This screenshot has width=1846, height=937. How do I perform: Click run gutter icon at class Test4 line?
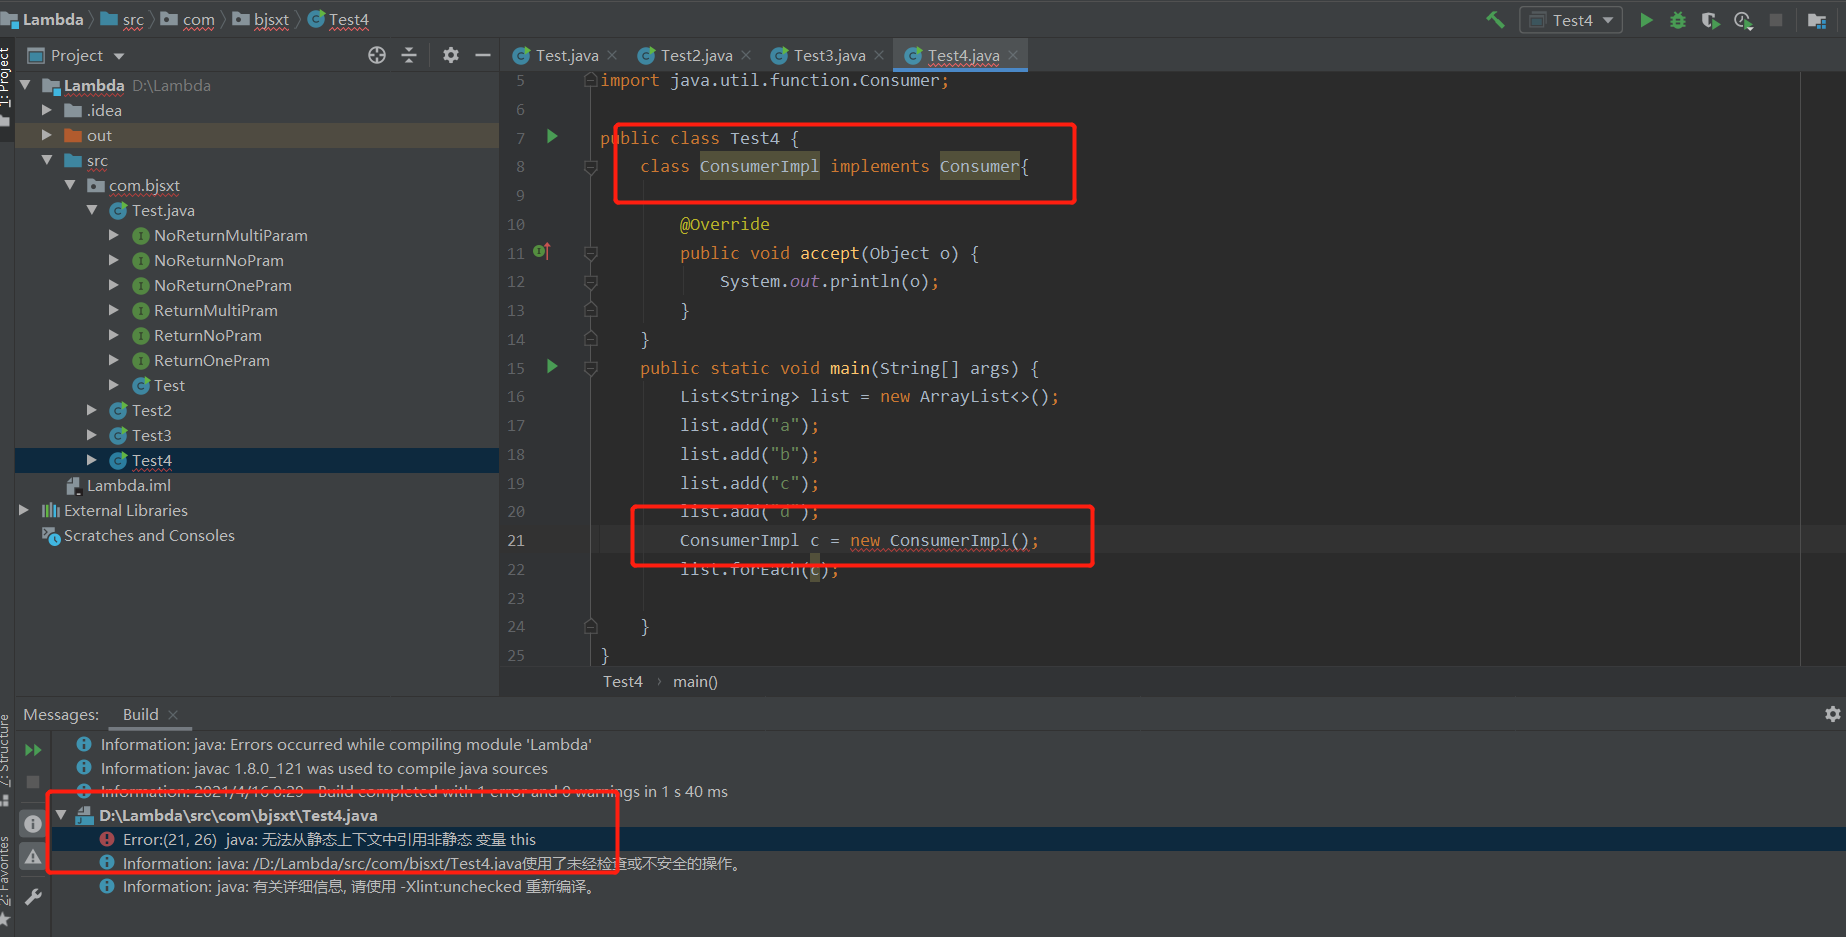[x=552, y=136]
